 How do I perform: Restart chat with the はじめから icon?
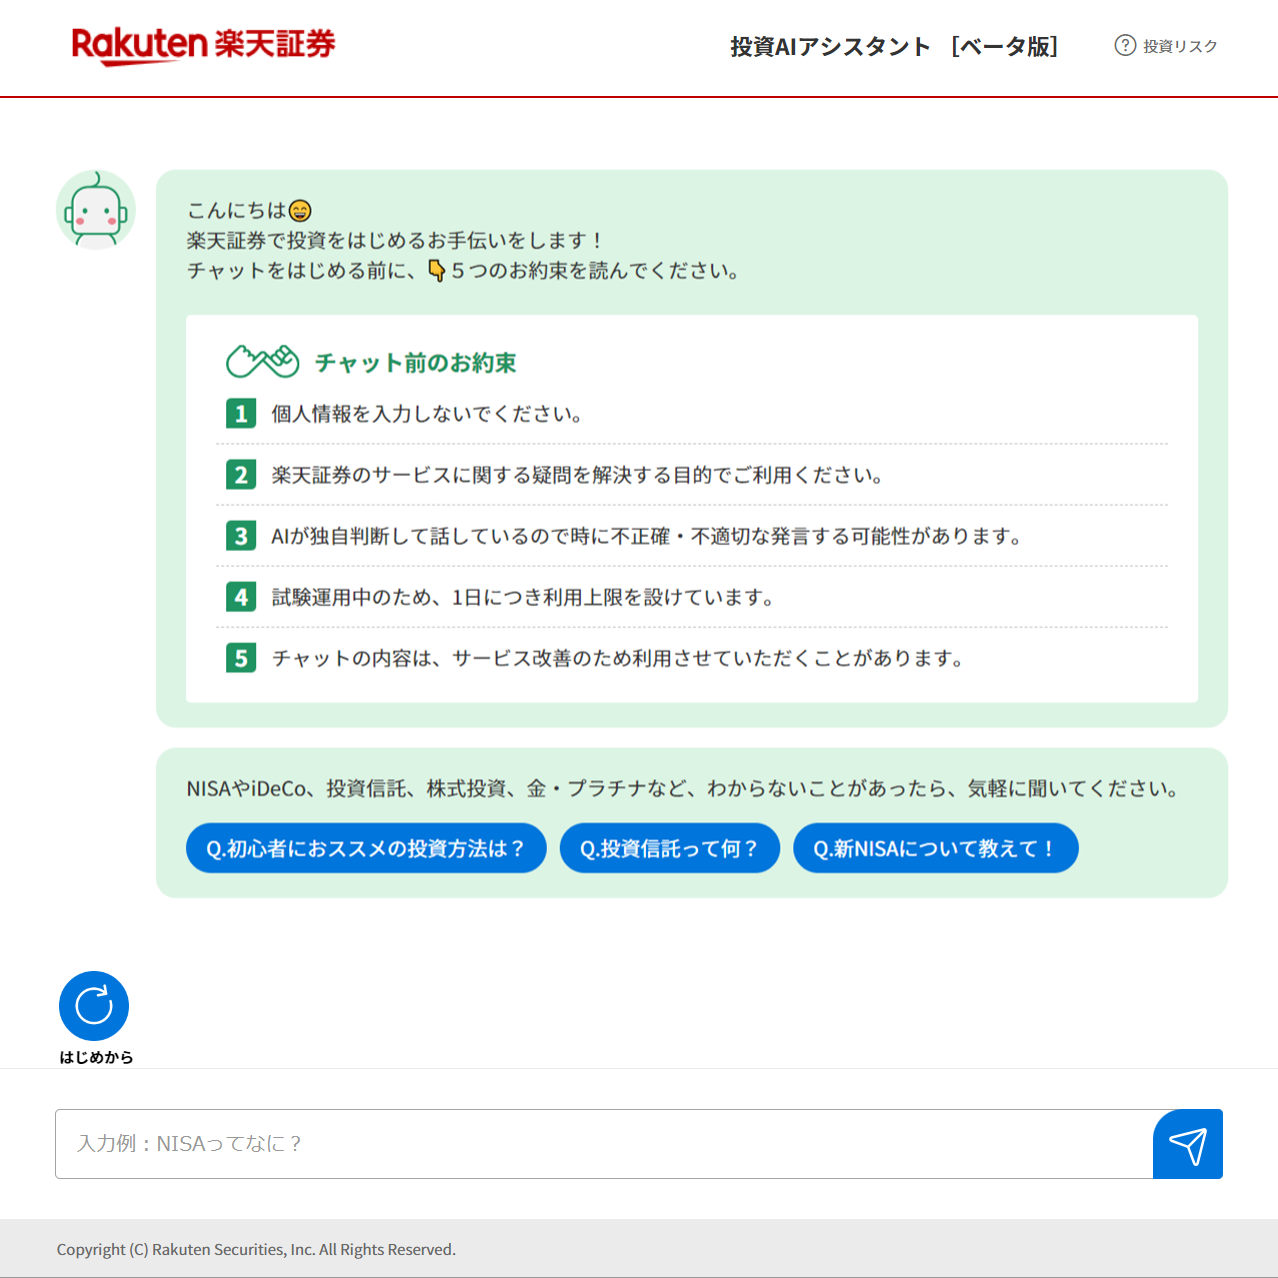(x=94, y=1006)
